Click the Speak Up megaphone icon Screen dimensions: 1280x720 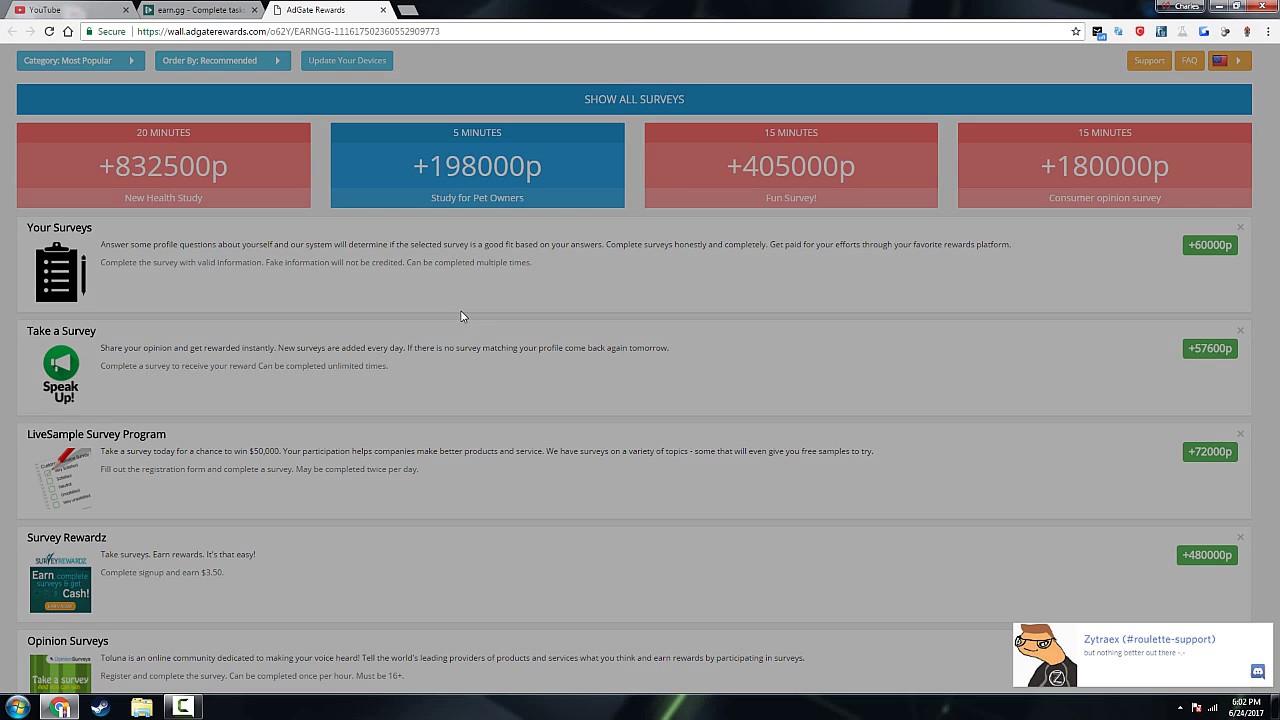60,375
